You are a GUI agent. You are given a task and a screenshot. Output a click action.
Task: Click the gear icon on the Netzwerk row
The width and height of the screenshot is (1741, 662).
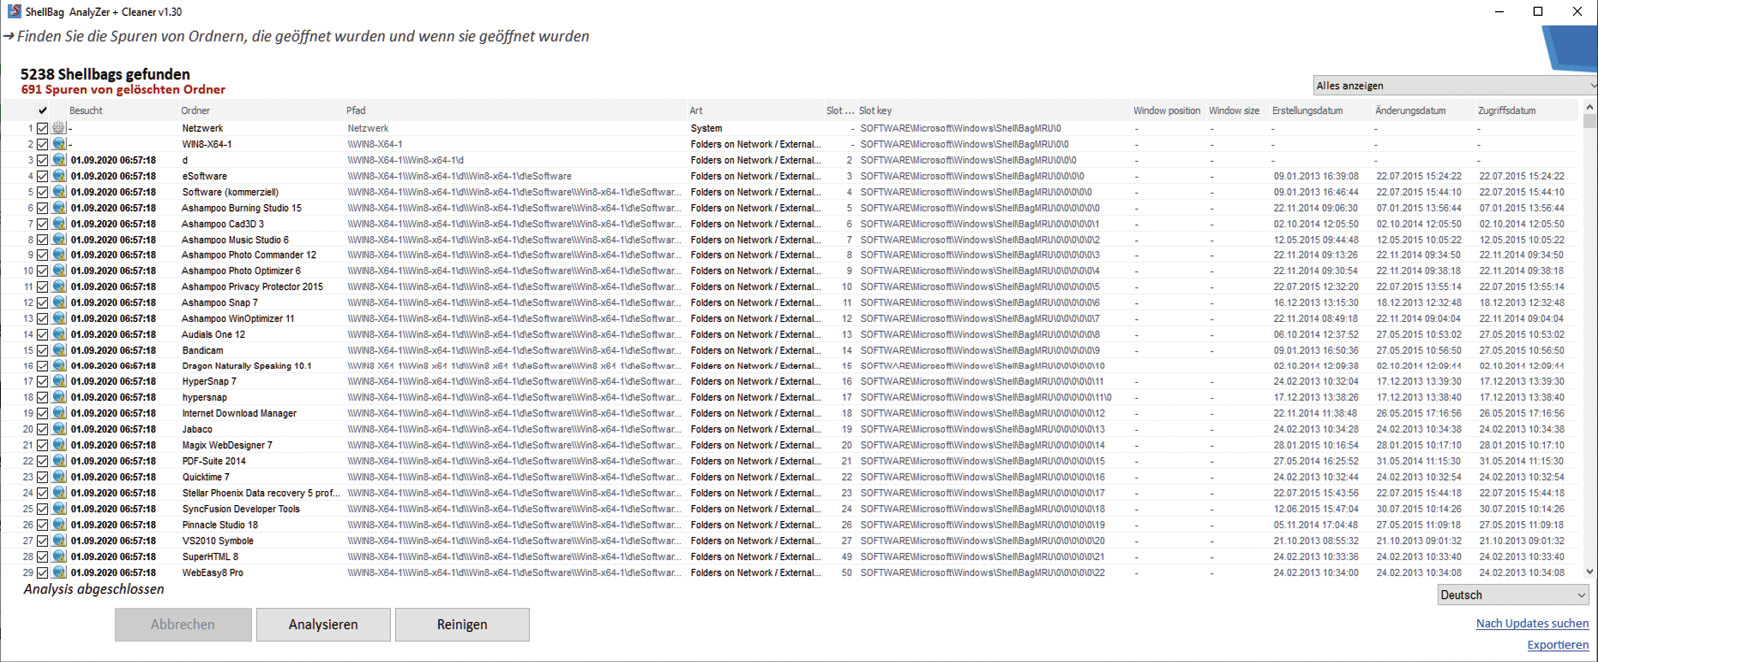coord(59,128)
